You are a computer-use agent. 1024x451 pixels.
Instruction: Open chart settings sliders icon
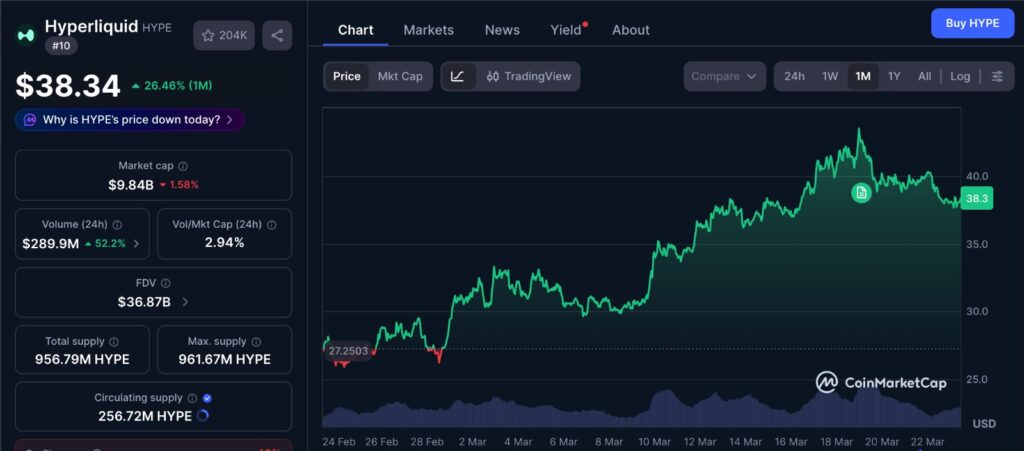pyautogui.click(x=997, y=76)
